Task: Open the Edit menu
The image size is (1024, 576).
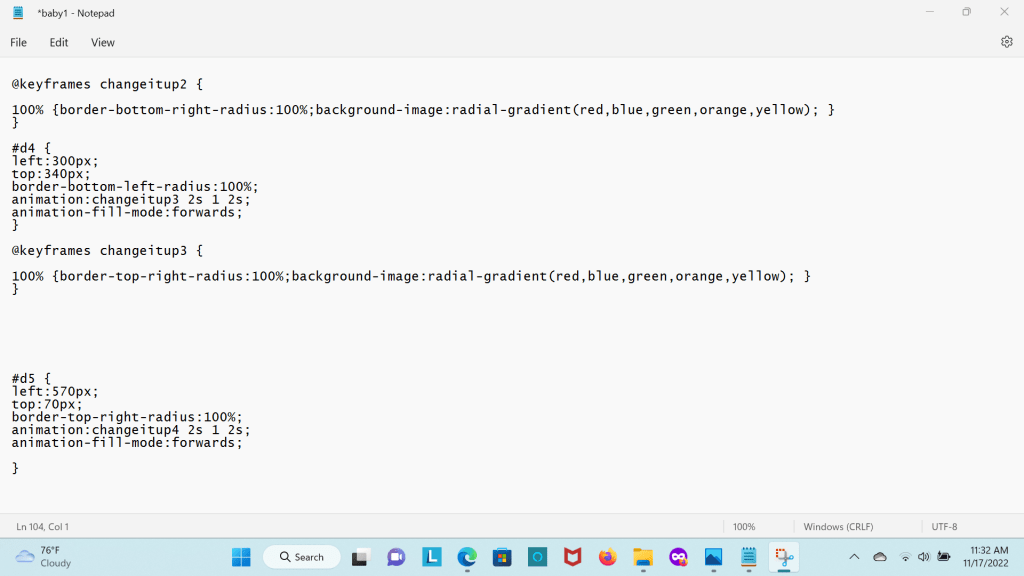Action: click(59, 42)
